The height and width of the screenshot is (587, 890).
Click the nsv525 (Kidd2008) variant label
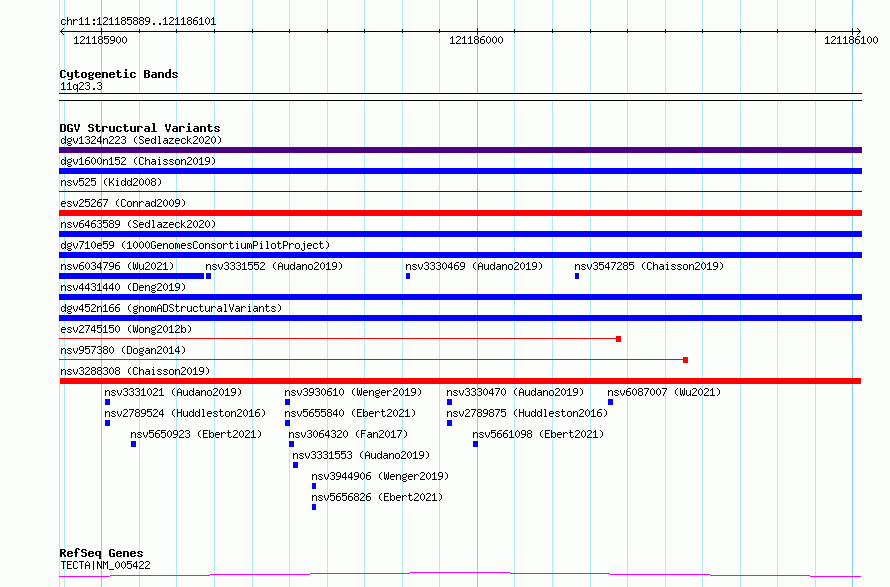[111, 182]
